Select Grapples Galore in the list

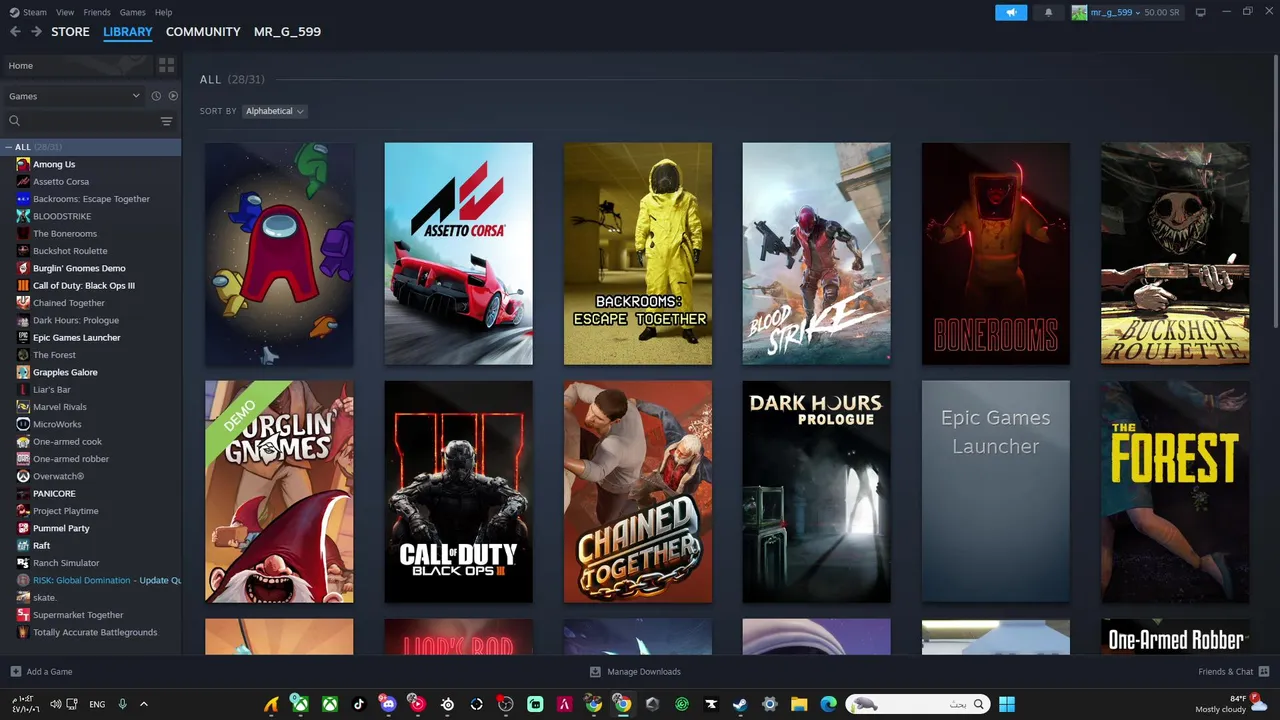pos(91,372)
